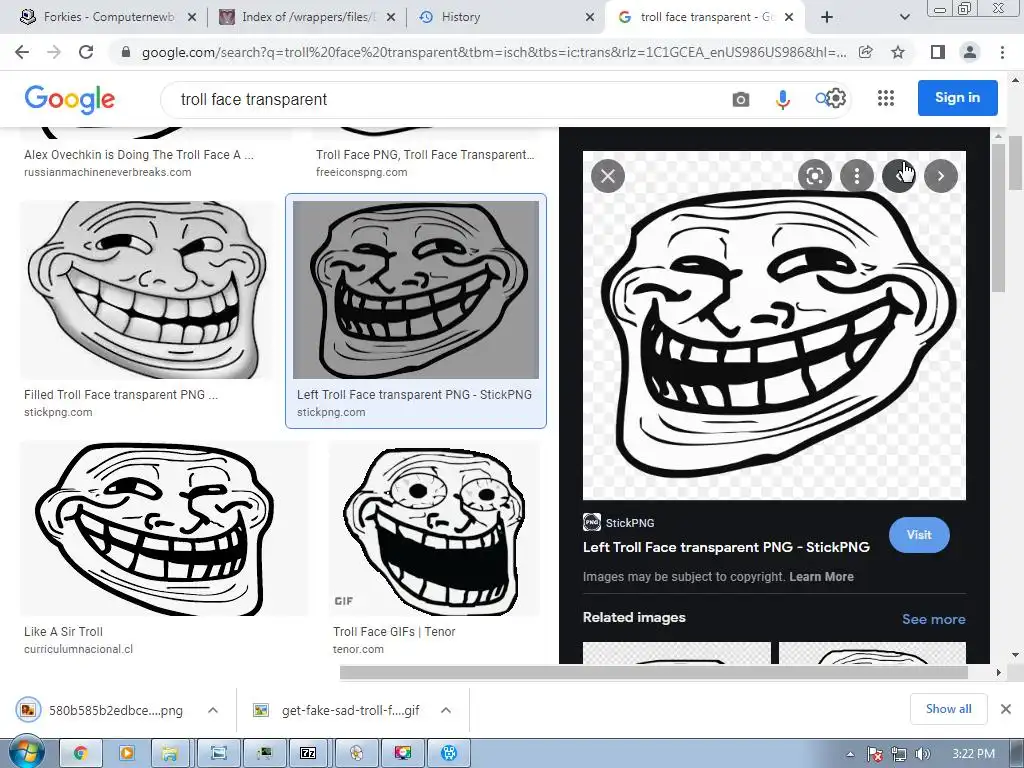
Task: Open tab search dropdown arrow
Action: coord(904,17)
